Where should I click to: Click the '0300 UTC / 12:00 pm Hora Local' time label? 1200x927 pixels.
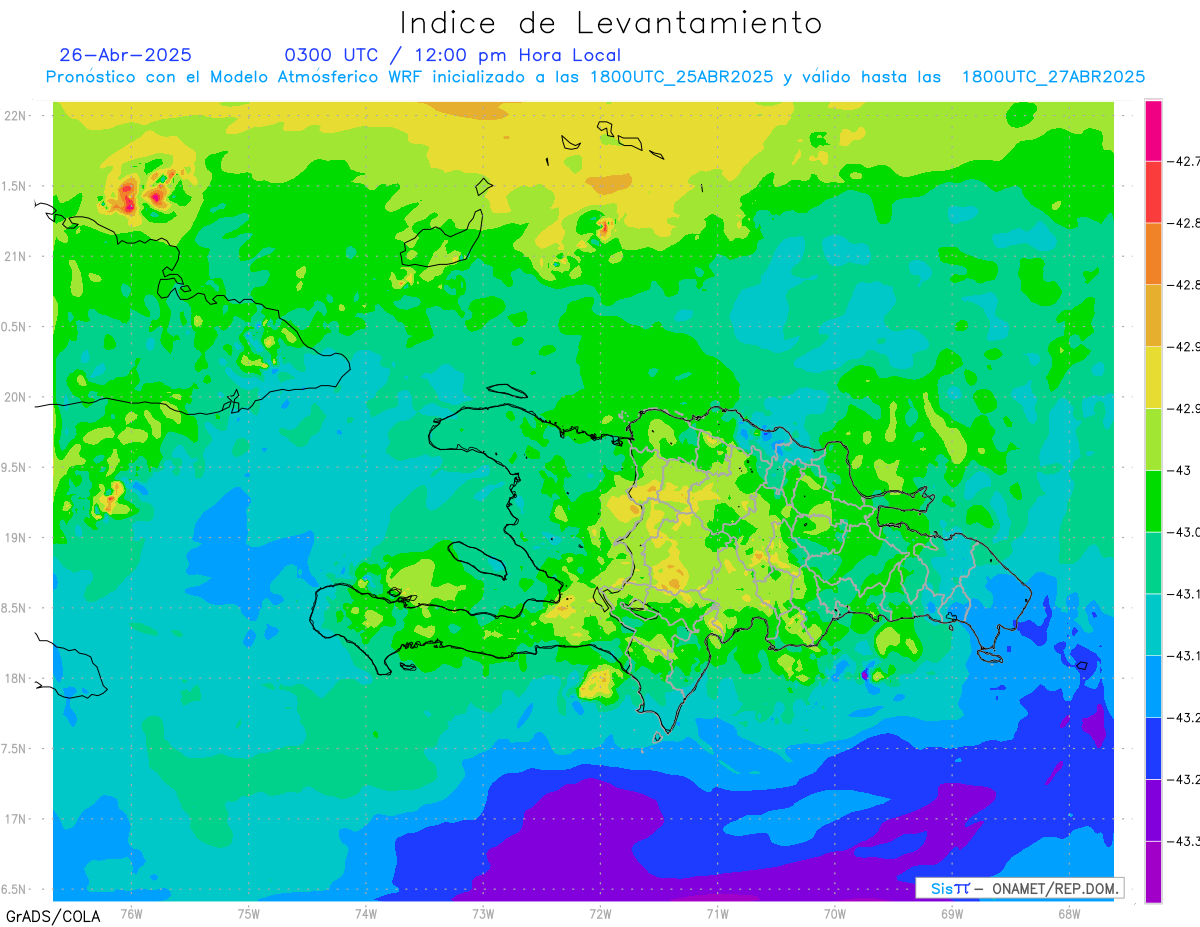(x=453, y=55)
